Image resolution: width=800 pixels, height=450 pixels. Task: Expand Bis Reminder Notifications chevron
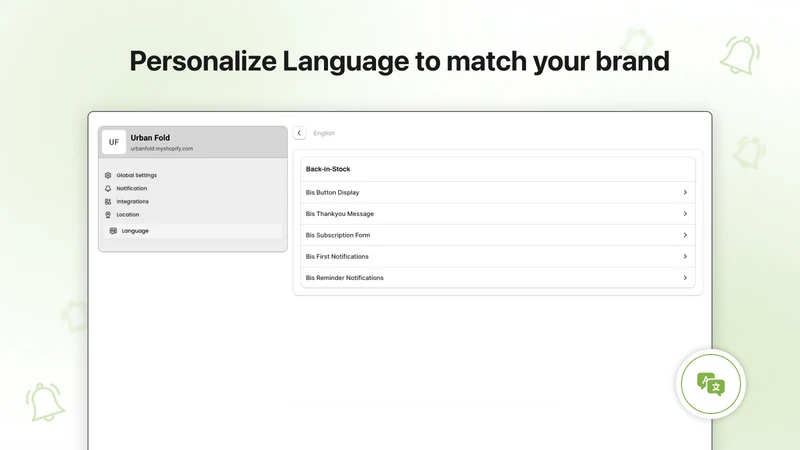click(x=685, y=278)
